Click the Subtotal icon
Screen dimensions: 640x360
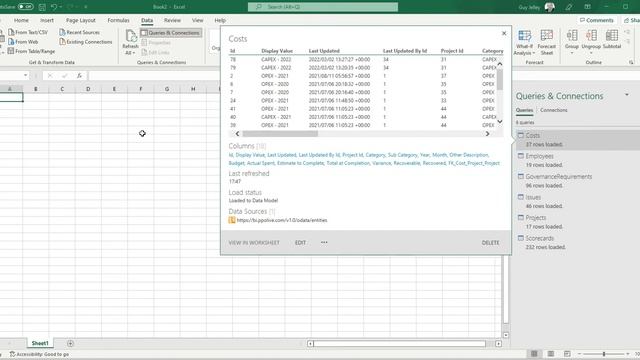[612, 36]
